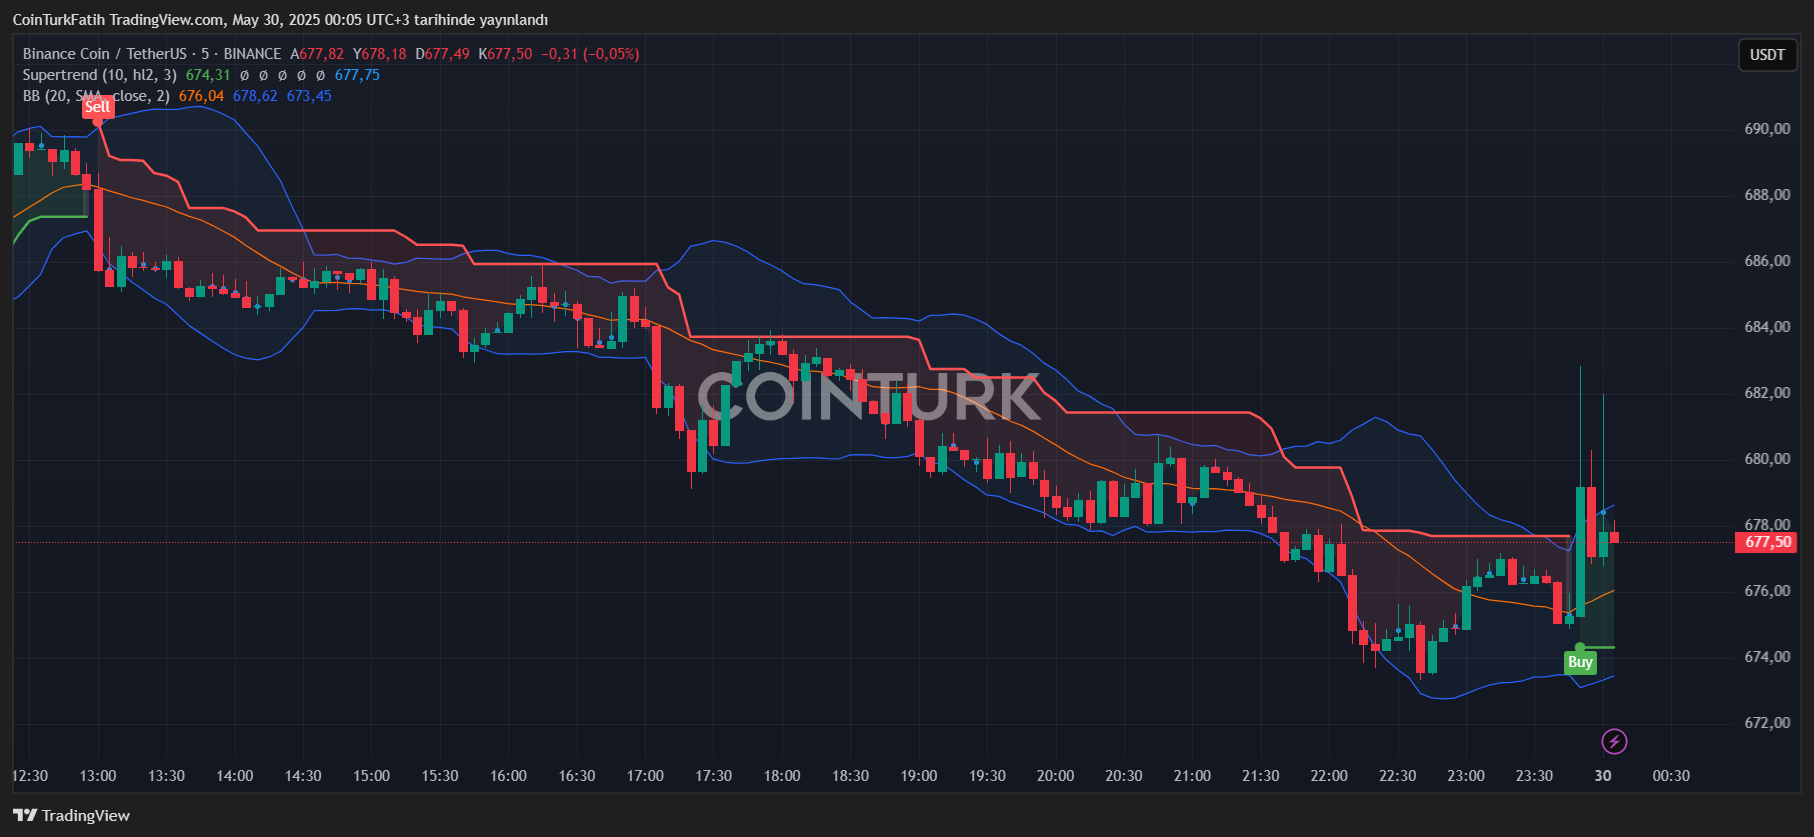The width and height of the screenshot is (1814, 837).
Task: Click the 17:00 time axis label
Action: click(645, 776)
